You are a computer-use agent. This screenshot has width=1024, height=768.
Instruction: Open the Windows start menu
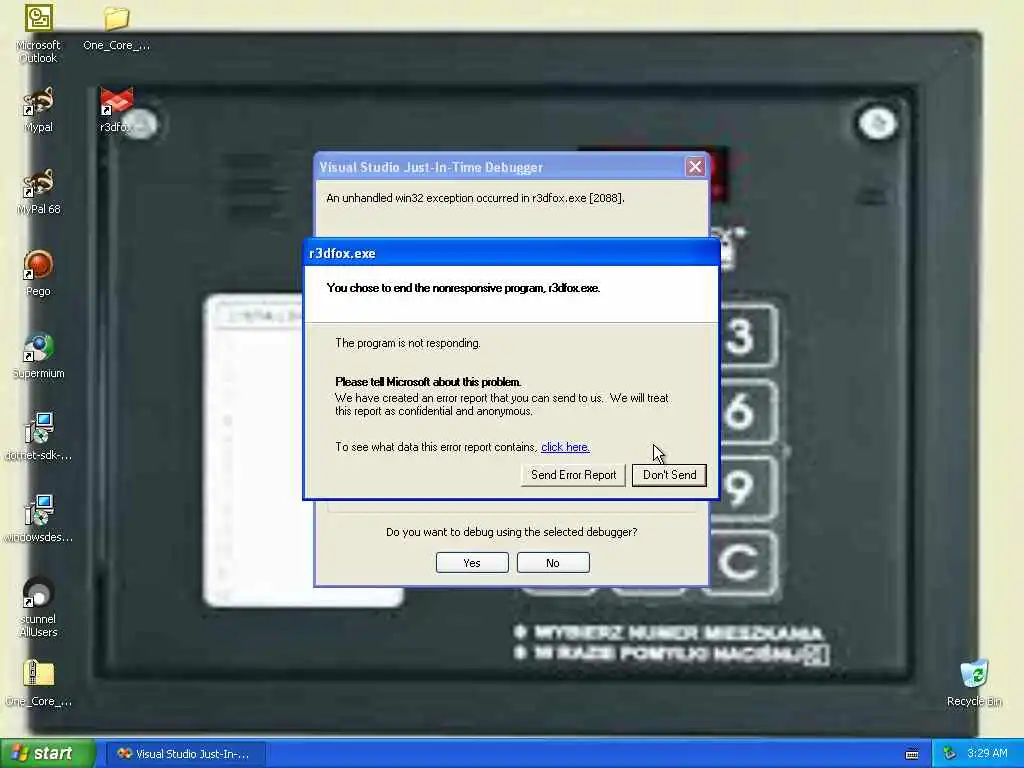pyautogui.click(x=48, y=753)
